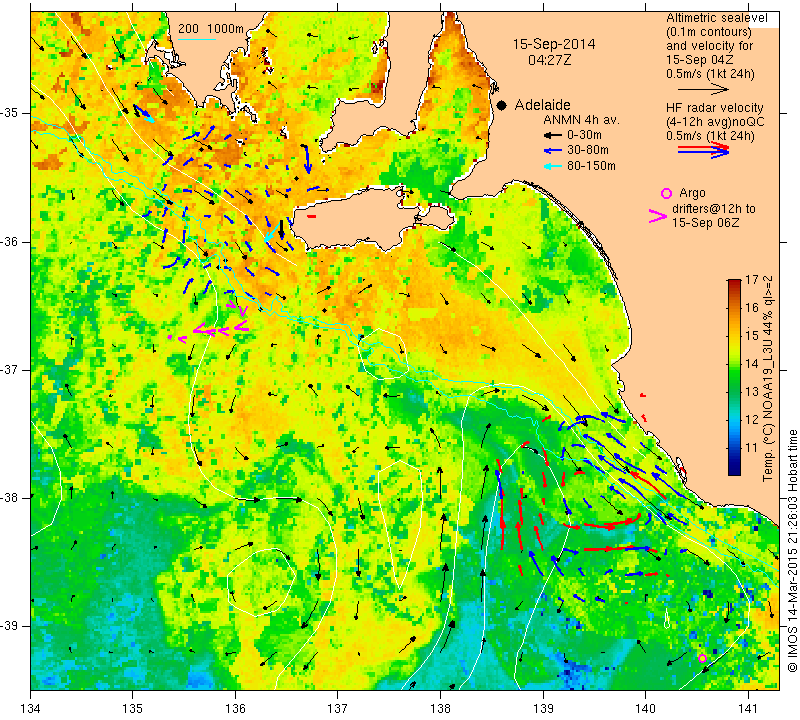Click the '(4-12h avg)noQC' legend text
Image resolution: width=800 pixels, height=720 pixels.
715,122
